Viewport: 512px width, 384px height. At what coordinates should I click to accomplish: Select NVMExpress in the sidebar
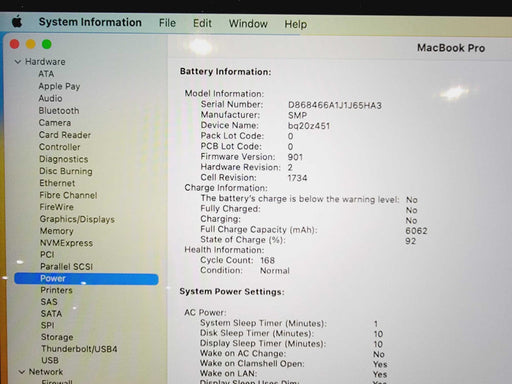66,243
